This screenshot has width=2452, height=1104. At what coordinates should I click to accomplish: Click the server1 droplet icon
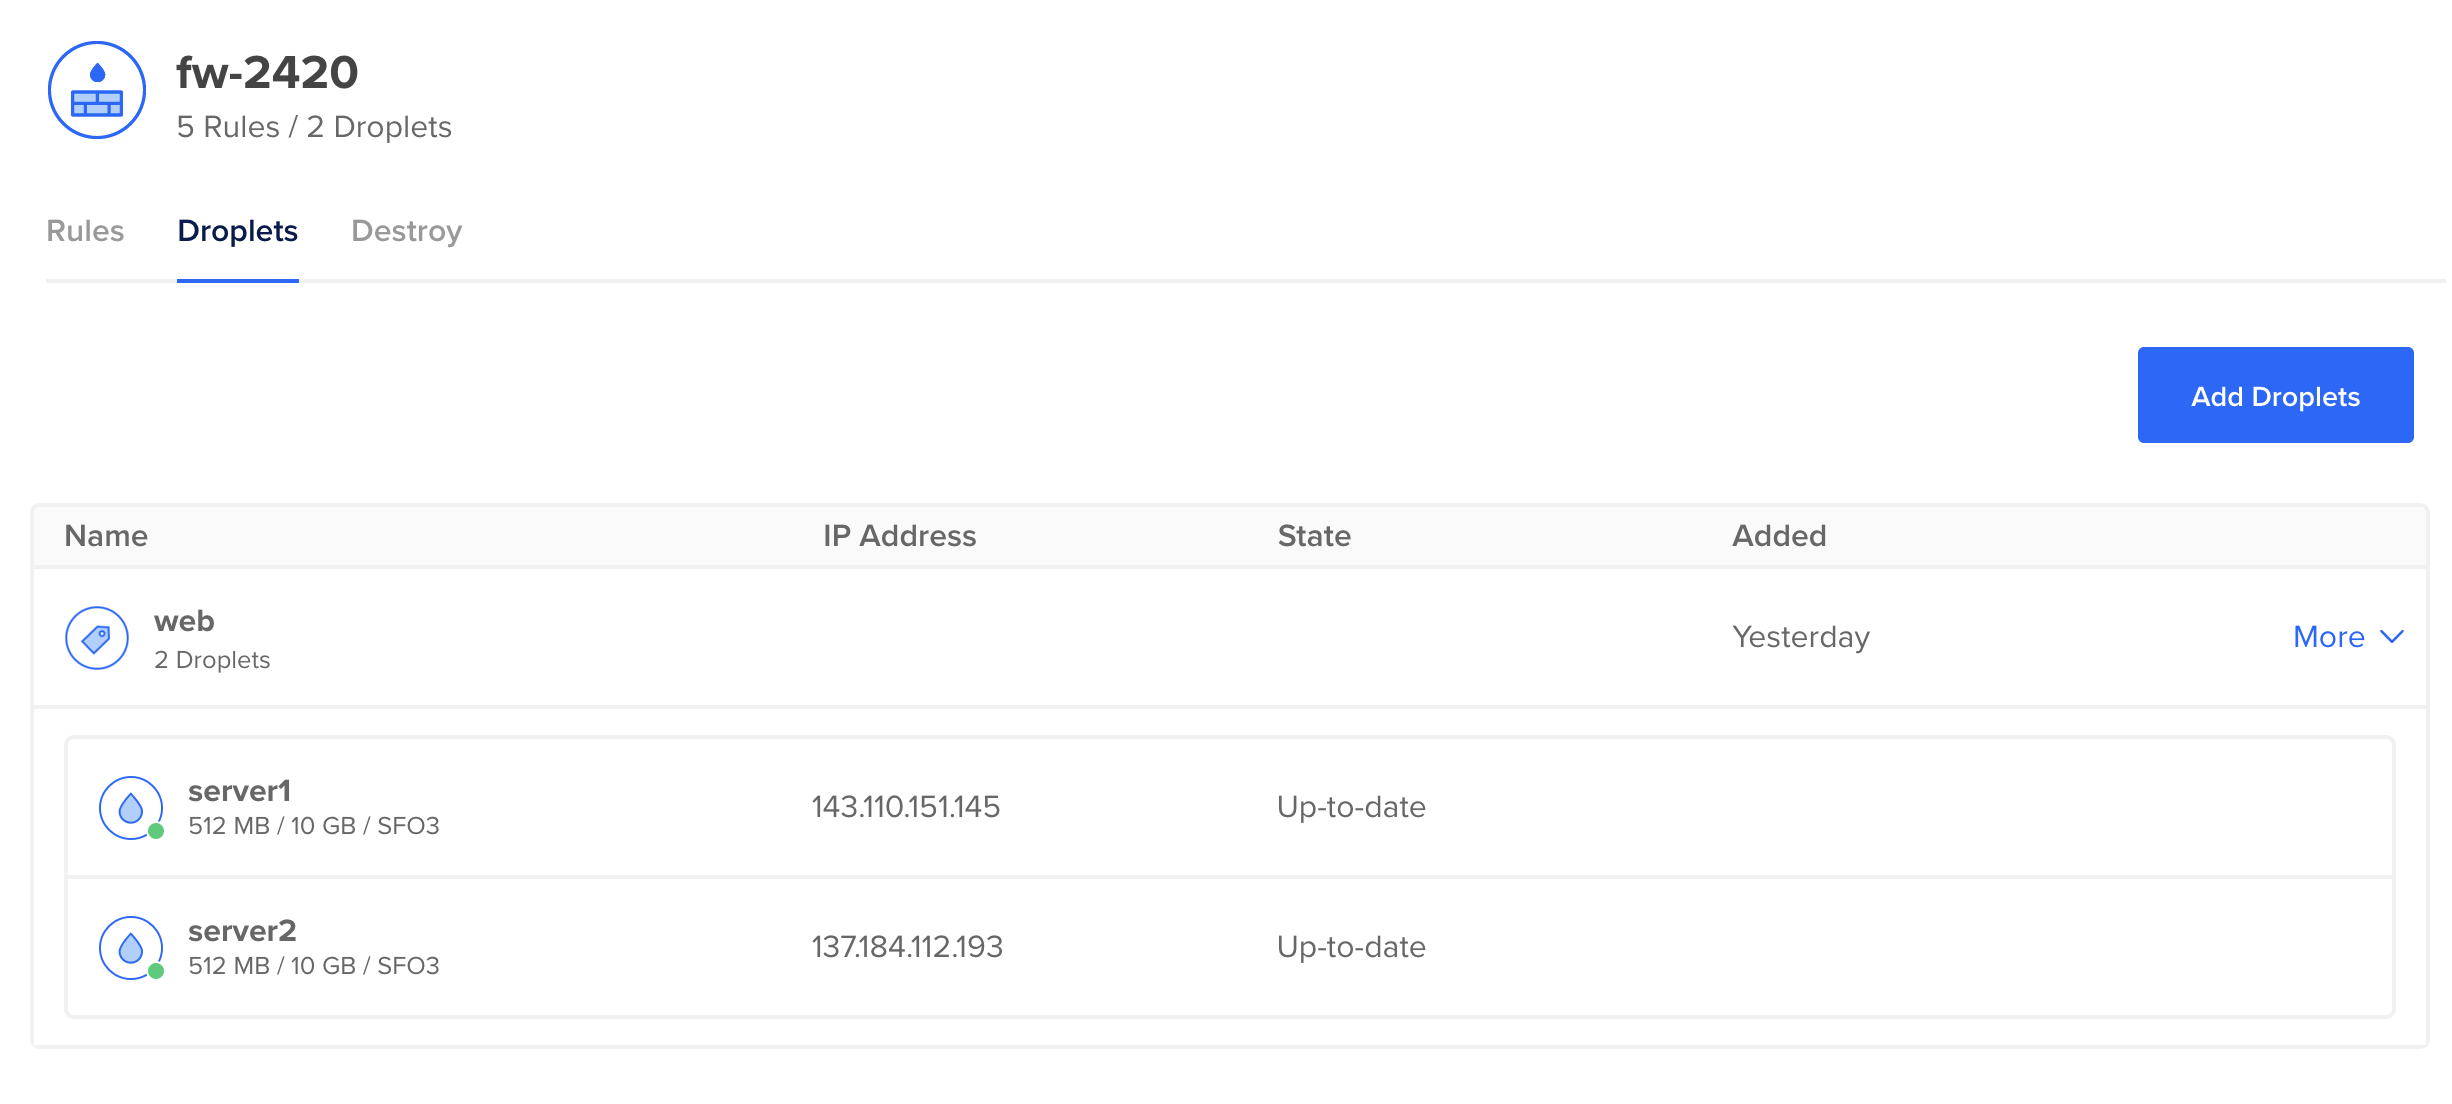[131, 807]
